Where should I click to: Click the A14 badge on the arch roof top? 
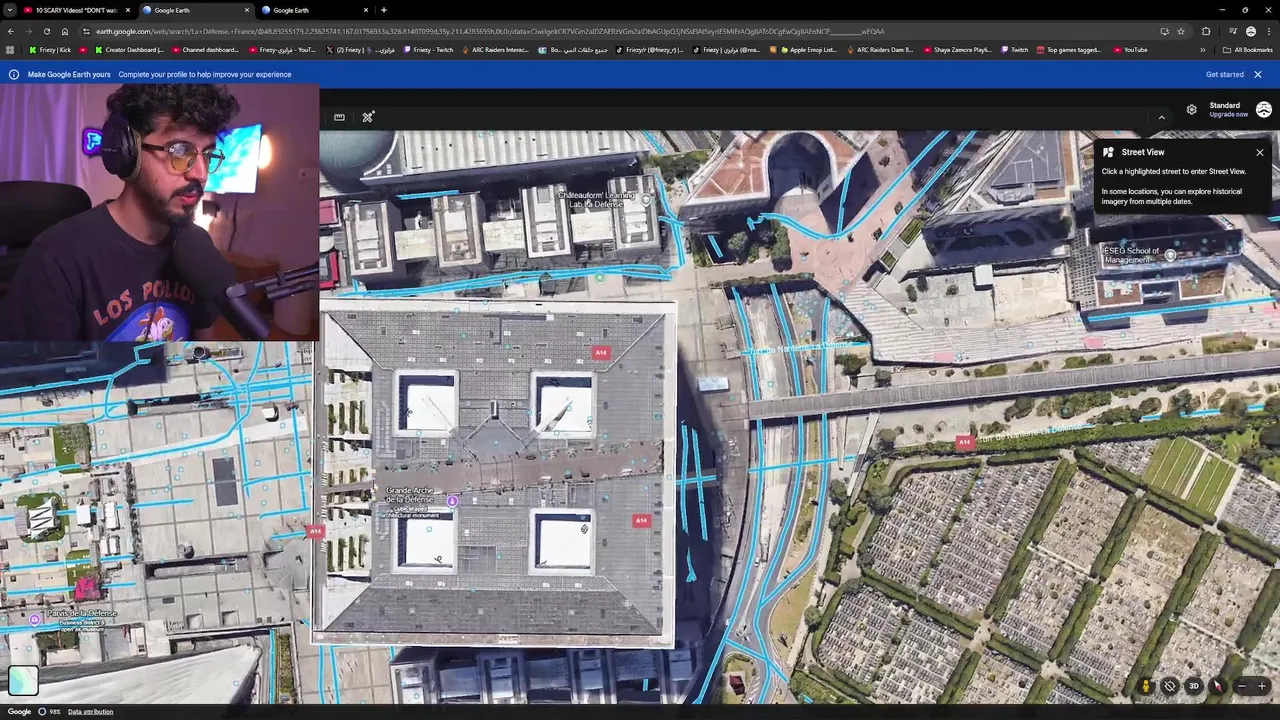(x=600, y=353)
